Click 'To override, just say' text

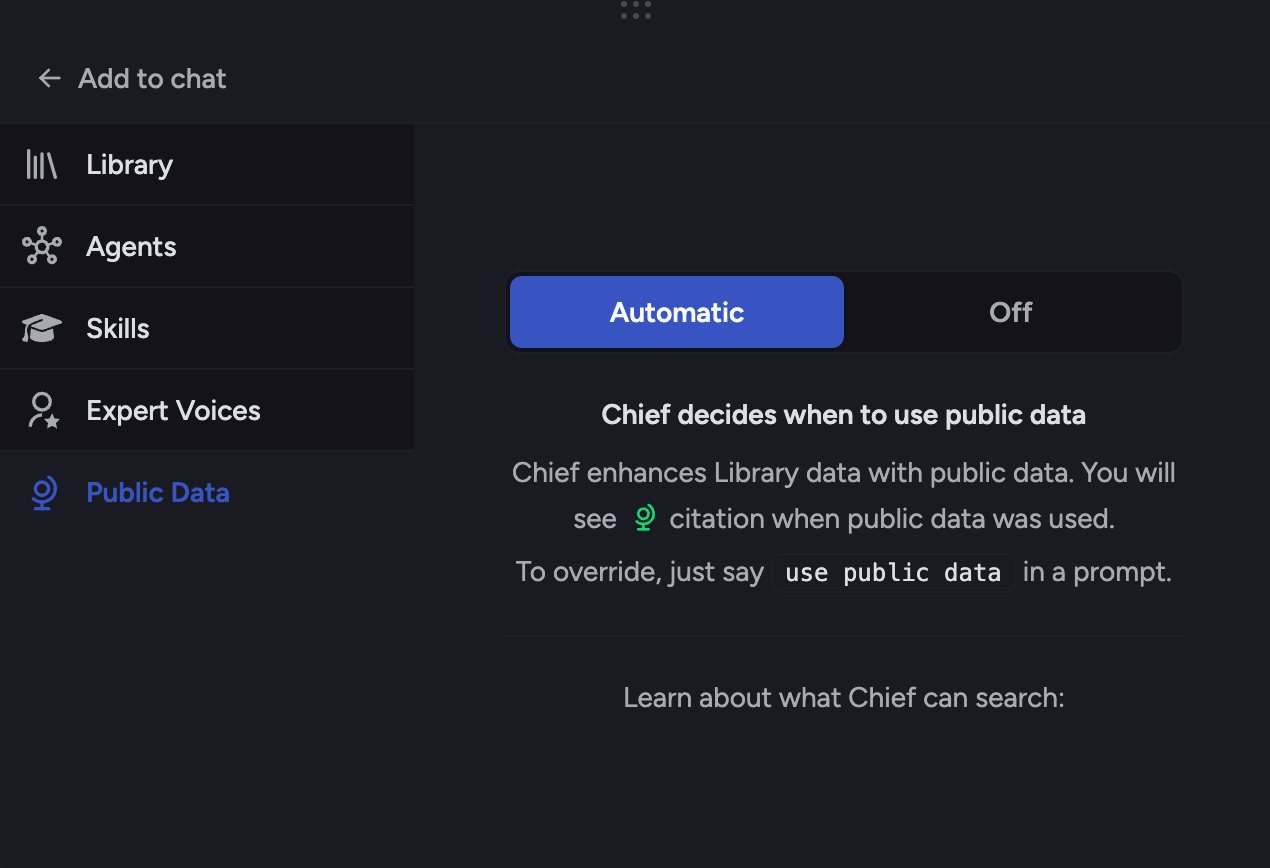[640, 572]
